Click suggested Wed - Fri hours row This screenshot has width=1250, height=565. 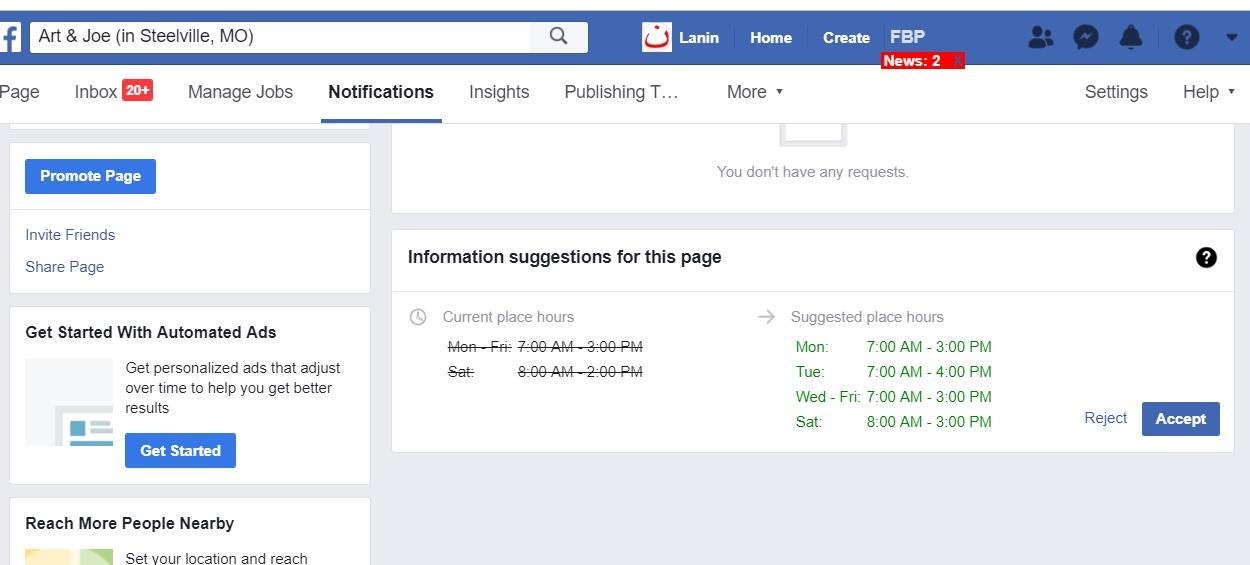pos(893,397)
